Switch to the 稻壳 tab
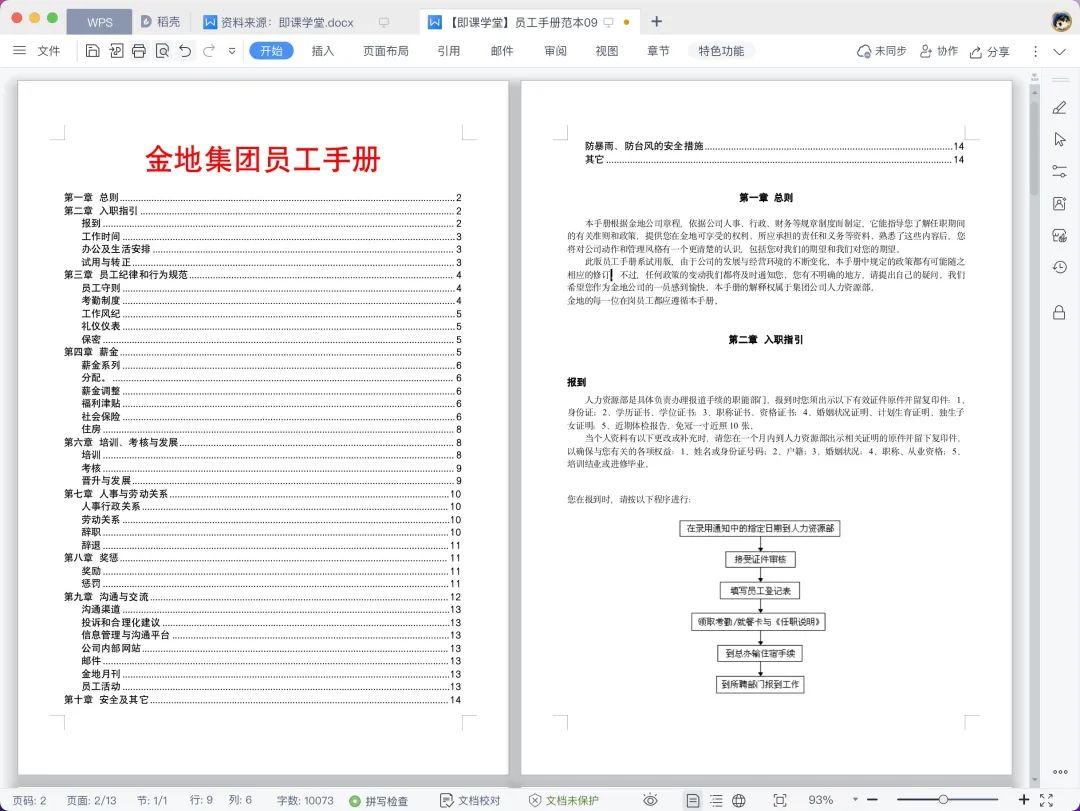The height and width of the screenshot is (811, 1080). (160, 22)
